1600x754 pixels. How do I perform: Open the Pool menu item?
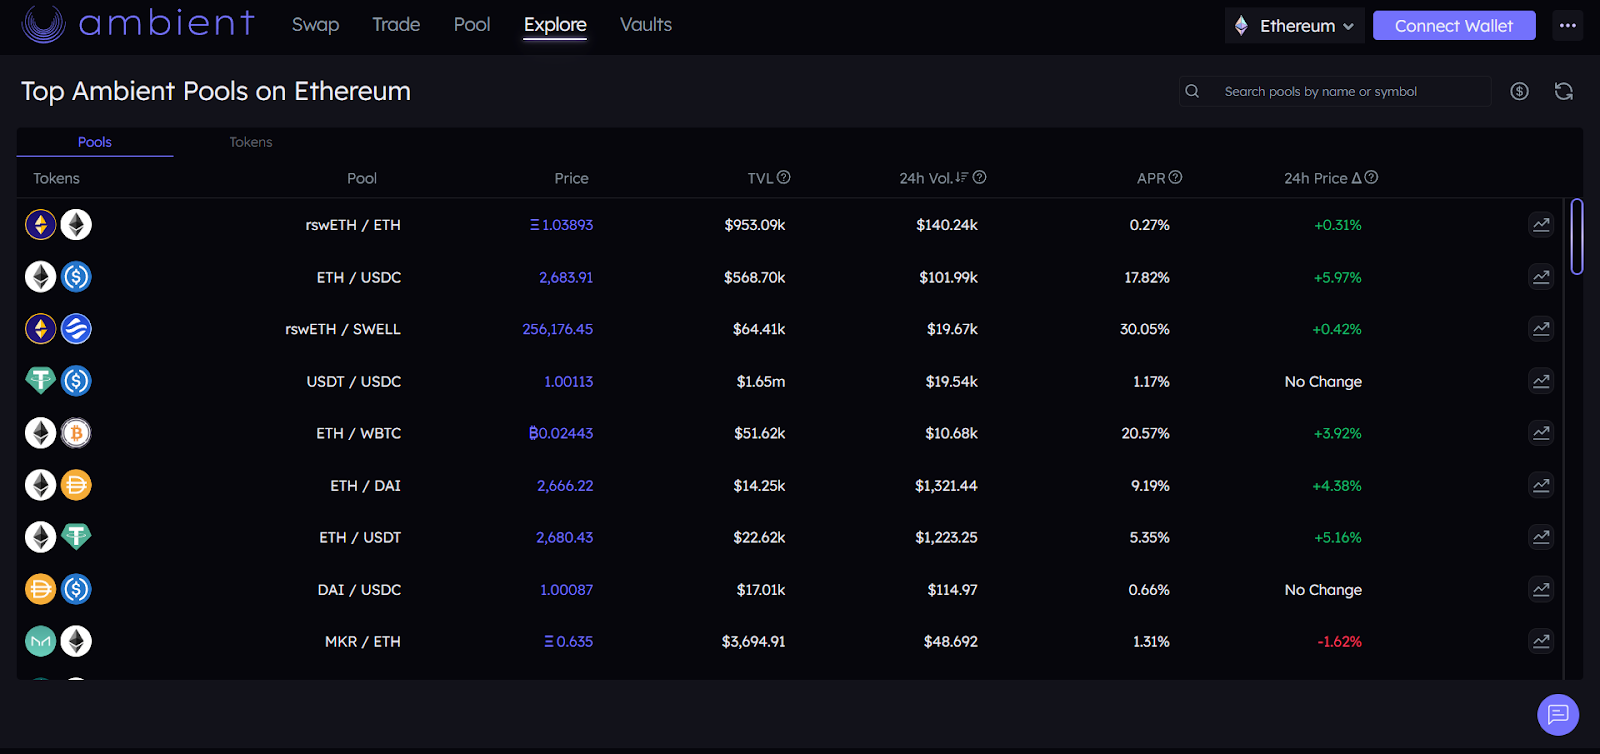pos(472,25)
